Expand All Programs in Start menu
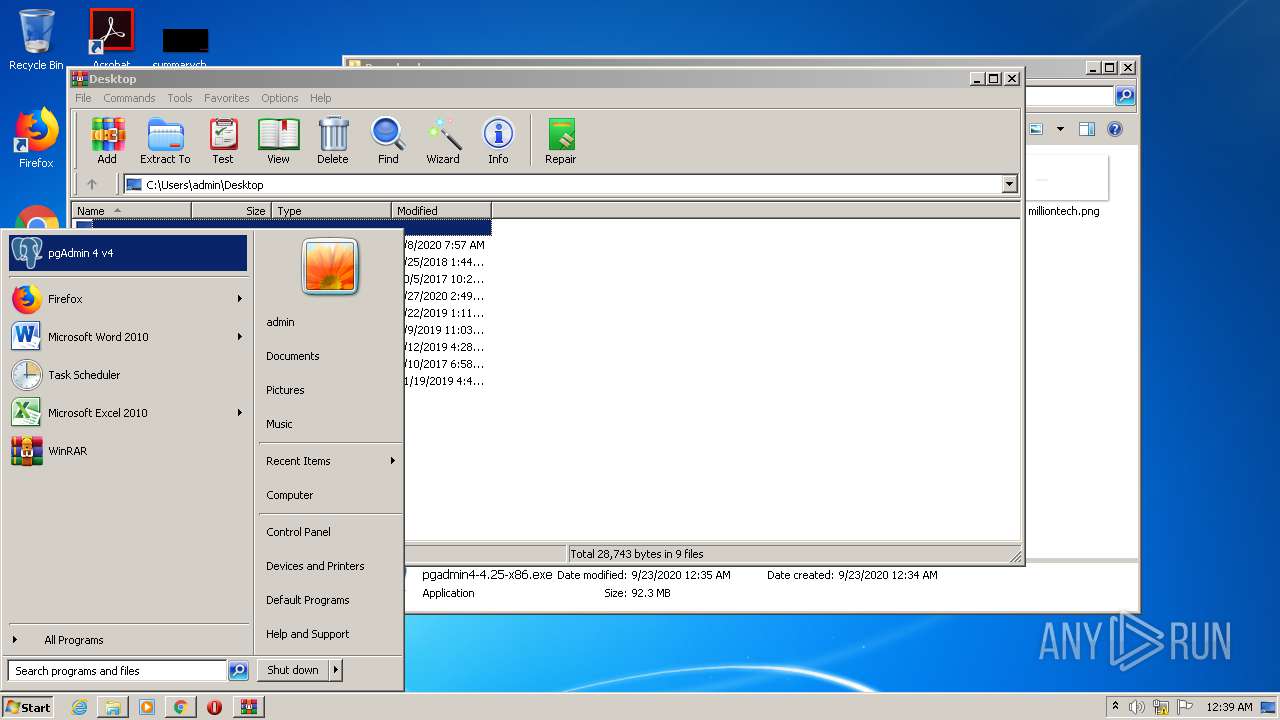Image resolution: width=1280 pixels, height=720 pixels. pyautogui.click(x=73, y=640)
